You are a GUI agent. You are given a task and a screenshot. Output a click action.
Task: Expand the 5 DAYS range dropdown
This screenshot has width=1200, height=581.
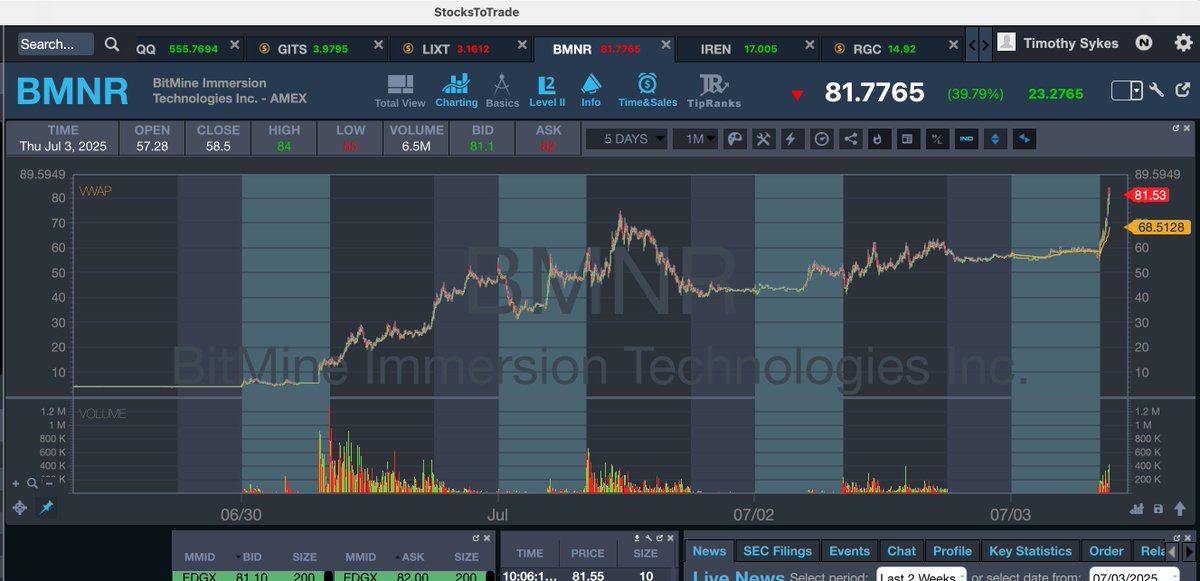626,139
